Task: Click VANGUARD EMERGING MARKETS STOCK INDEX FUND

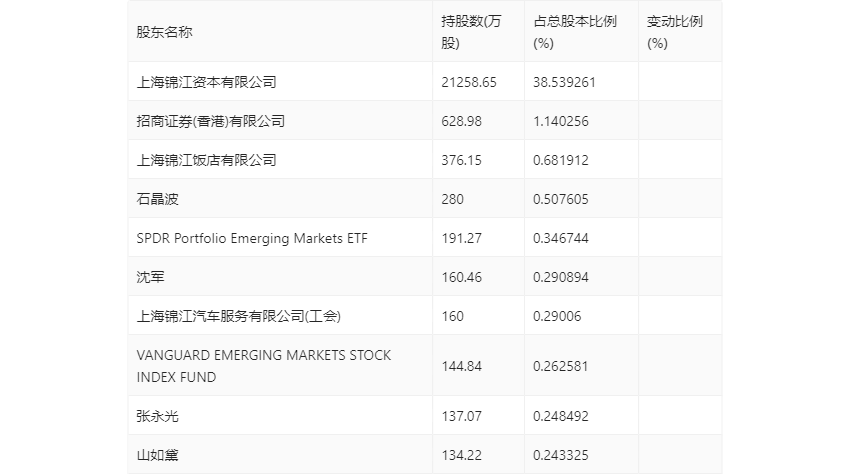Action: pyautogui.click(x=264, y=366)
